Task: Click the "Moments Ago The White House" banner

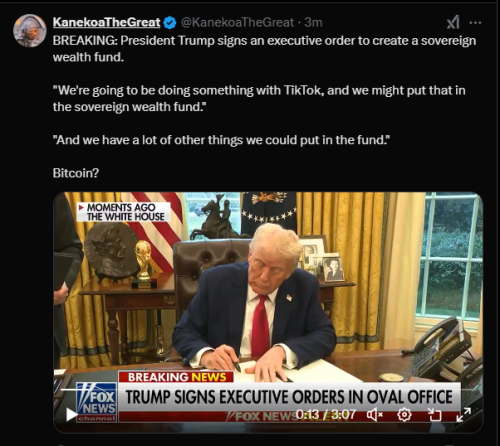Action: [124, 212]
